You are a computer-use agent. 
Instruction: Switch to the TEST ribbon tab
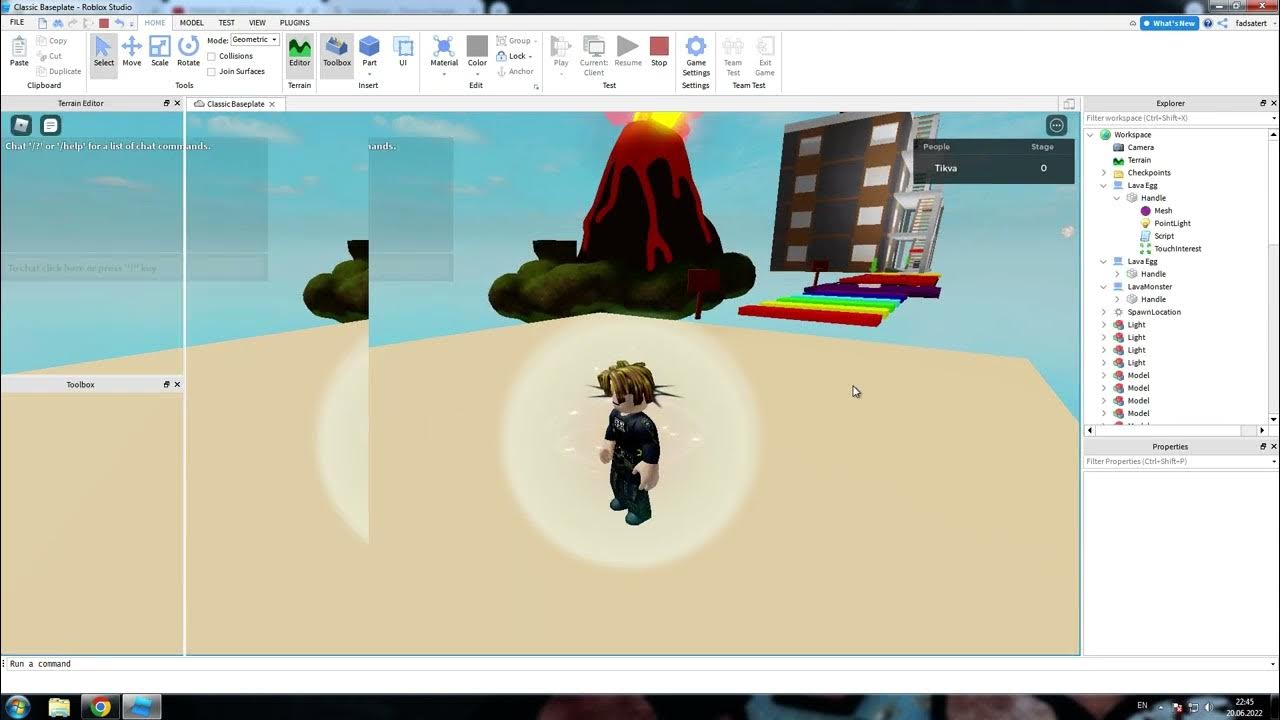[x=227, y=22]
